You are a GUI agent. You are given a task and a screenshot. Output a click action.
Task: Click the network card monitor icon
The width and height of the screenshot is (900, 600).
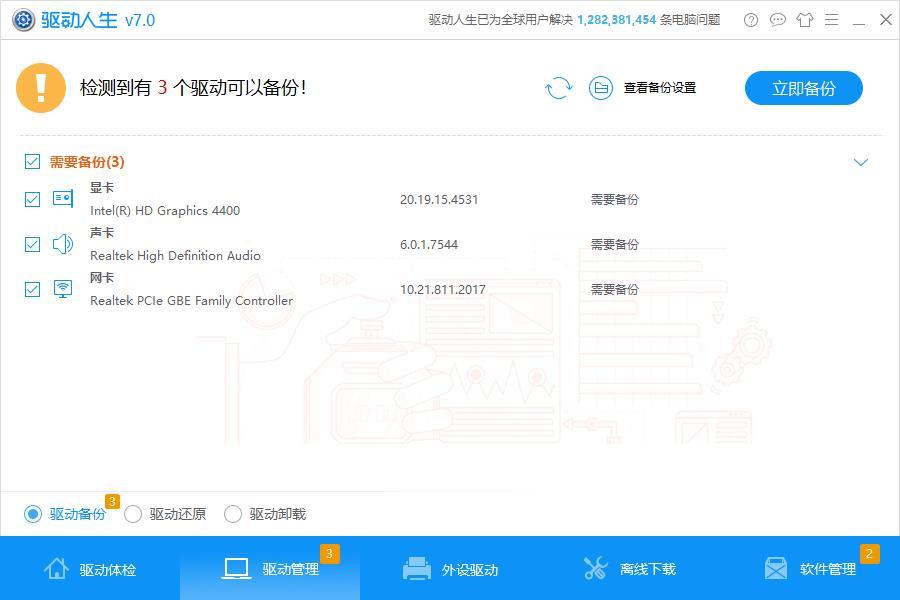63,289
